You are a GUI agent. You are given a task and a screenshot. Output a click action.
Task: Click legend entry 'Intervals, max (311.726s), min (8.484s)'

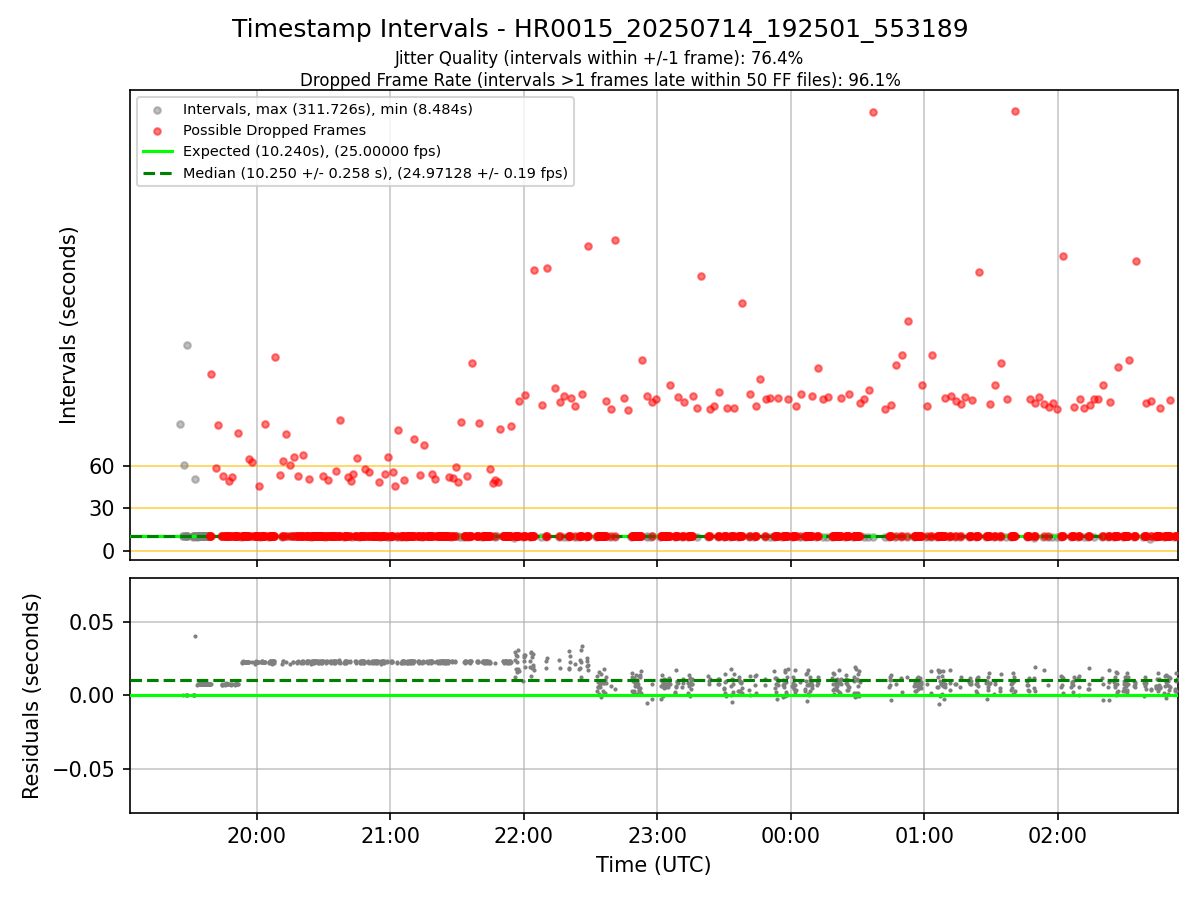[x=328, y=108]
